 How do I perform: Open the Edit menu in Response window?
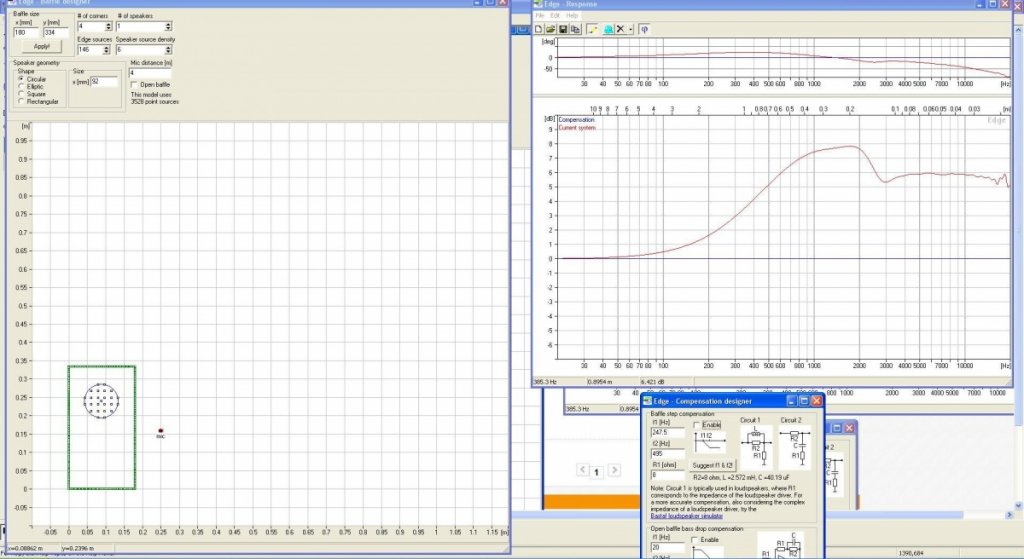[555, 16]
